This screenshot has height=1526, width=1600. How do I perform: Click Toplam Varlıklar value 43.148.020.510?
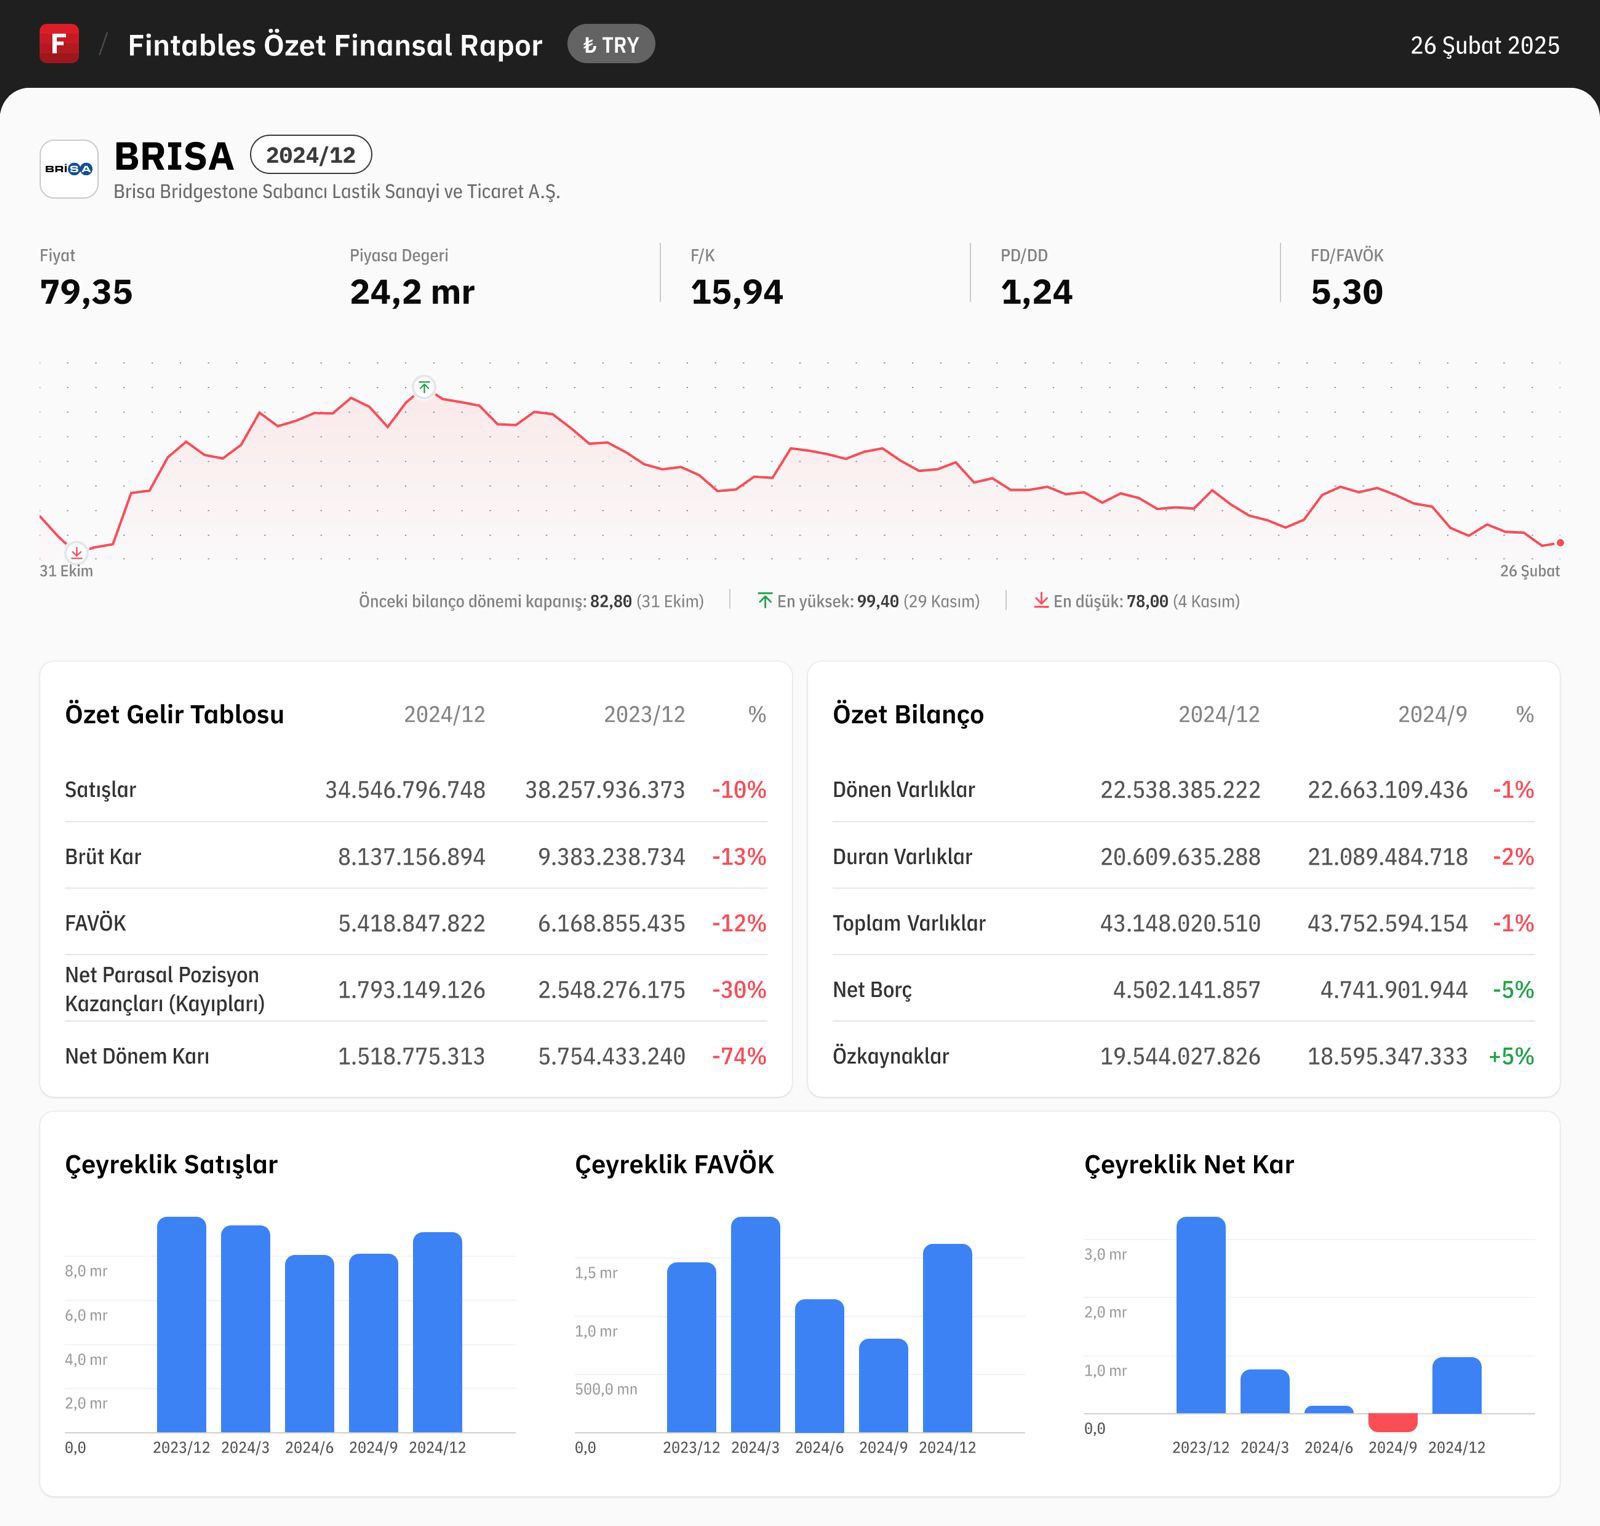coord(1180,923)
